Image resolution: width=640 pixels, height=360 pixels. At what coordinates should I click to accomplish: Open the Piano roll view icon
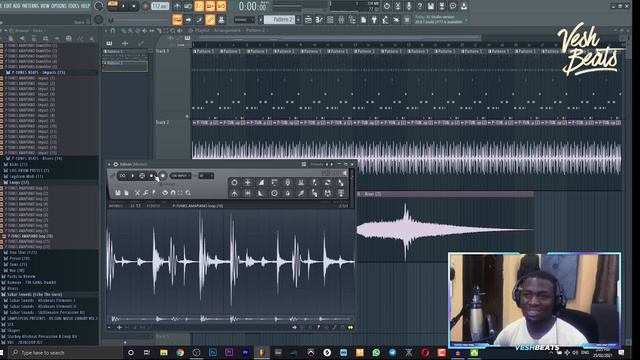(319, 20)
